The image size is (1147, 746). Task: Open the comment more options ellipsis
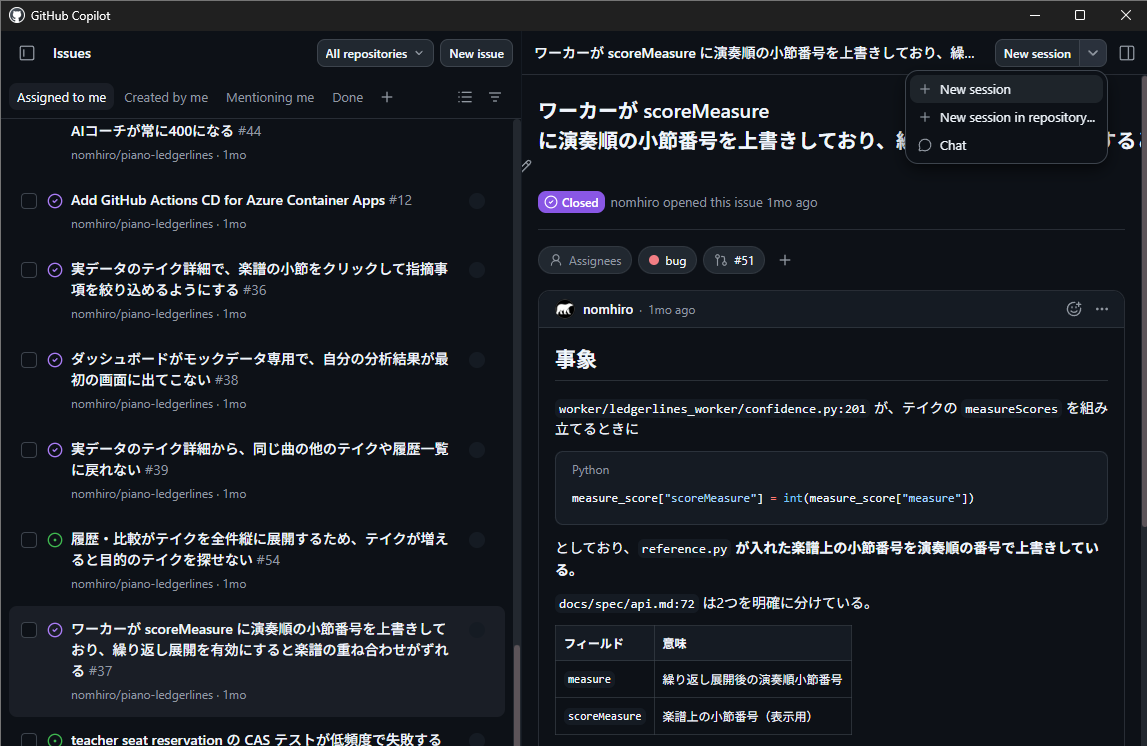1102,309
